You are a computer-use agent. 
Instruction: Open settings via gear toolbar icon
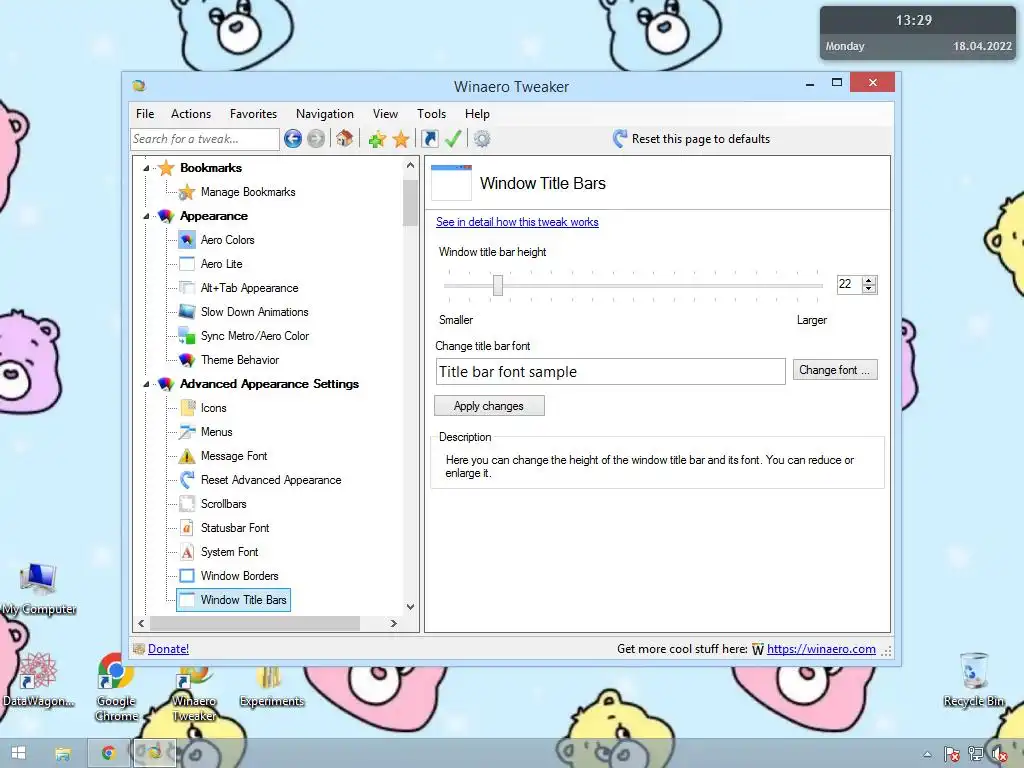coord(482,138)
